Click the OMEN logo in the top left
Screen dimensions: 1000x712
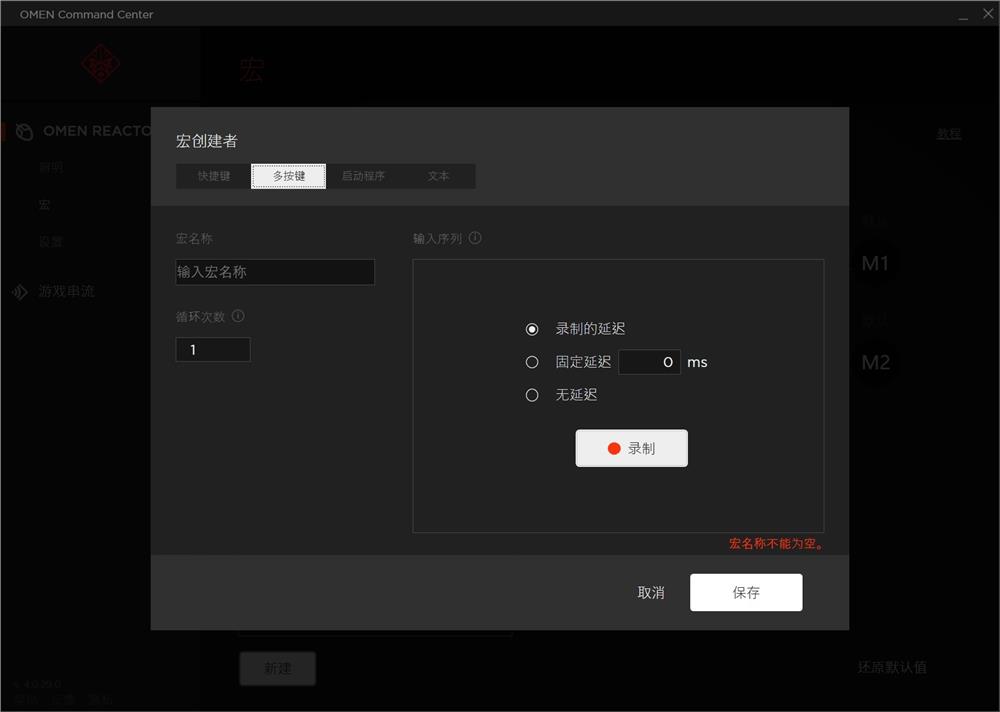click(100, 62)
